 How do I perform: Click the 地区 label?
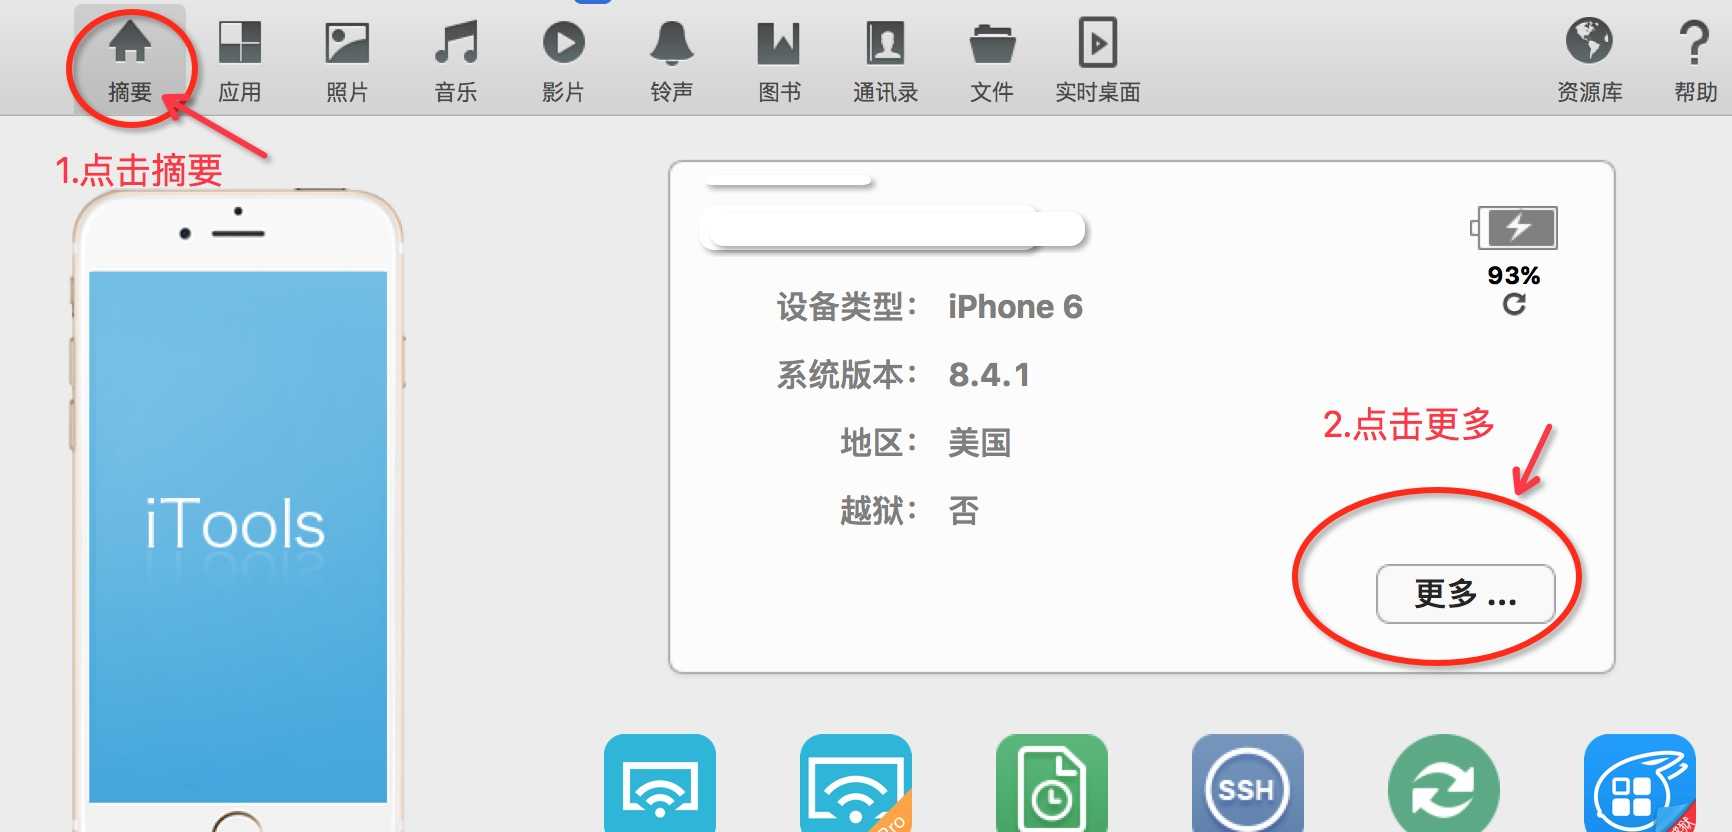(879, 442)
